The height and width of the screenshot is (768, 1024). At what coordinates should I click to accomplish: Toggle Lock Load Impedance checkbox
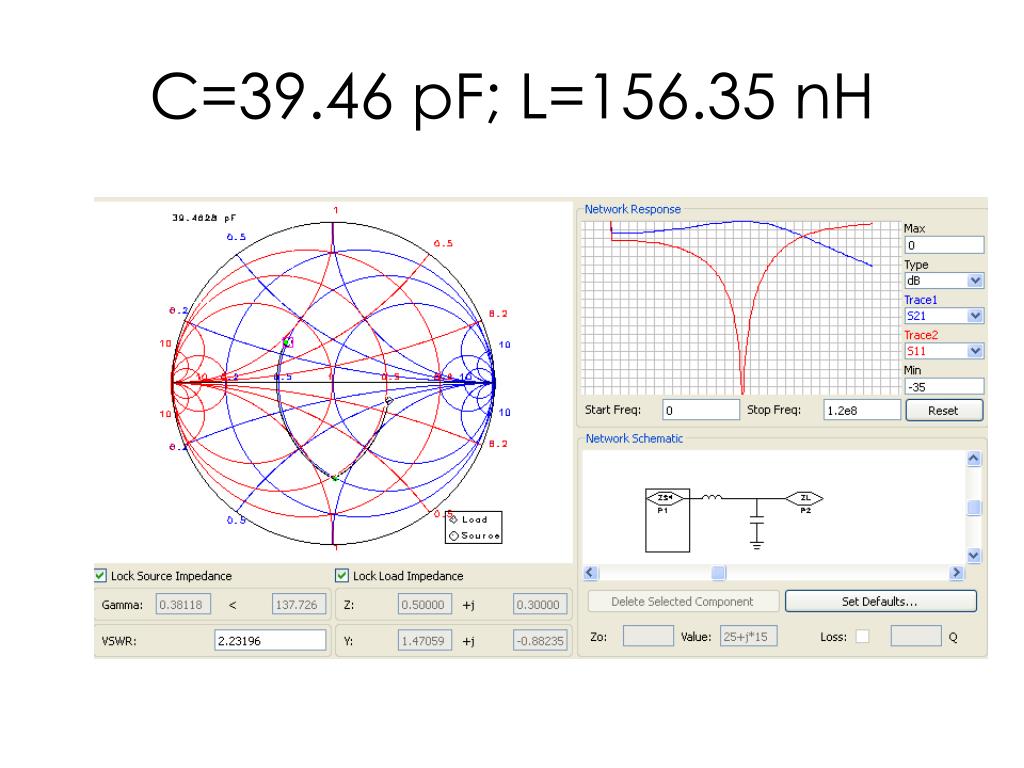tap(342, 575)
